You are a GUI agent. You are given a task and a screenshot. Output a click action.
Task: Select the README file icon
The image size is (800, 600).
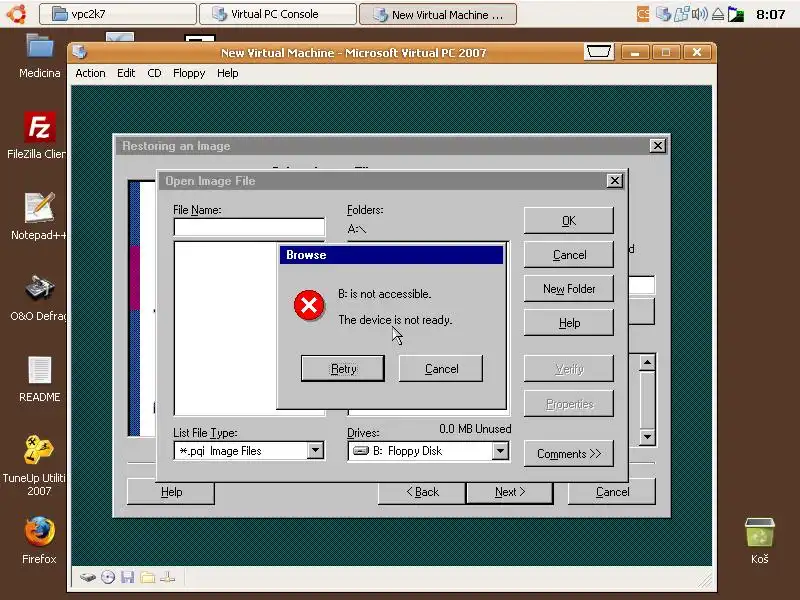tap(39, 379)
